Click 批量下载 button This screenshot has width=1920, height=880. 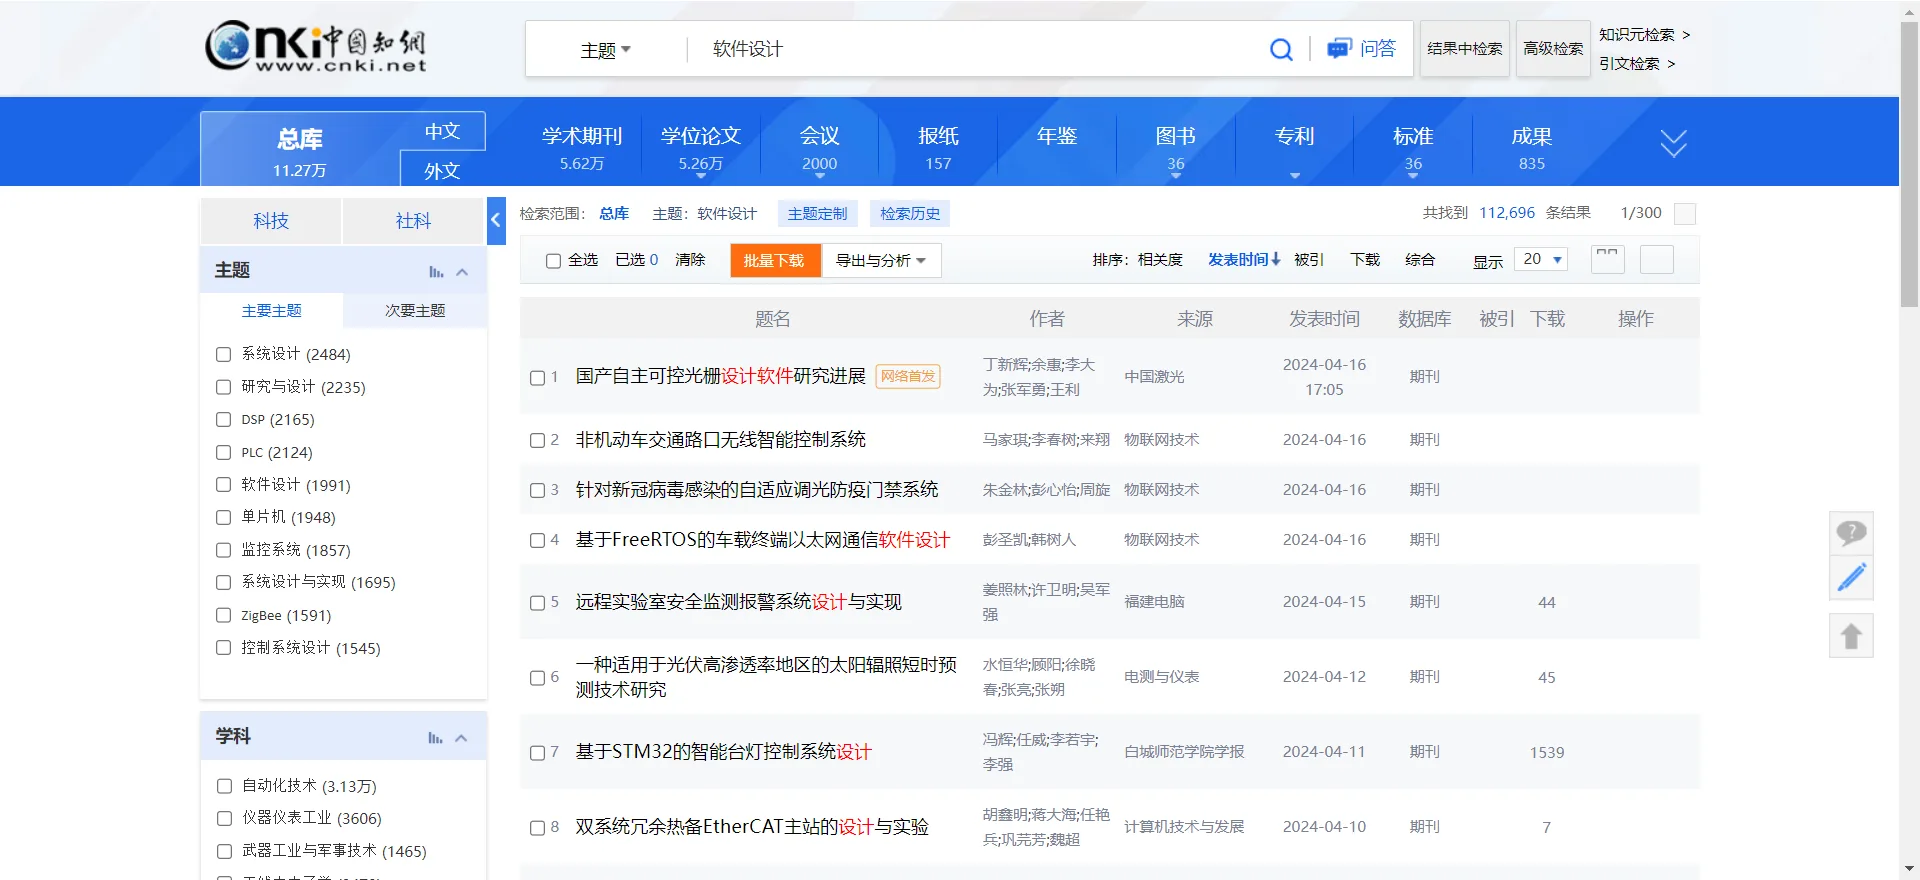(x=774, y=261)
